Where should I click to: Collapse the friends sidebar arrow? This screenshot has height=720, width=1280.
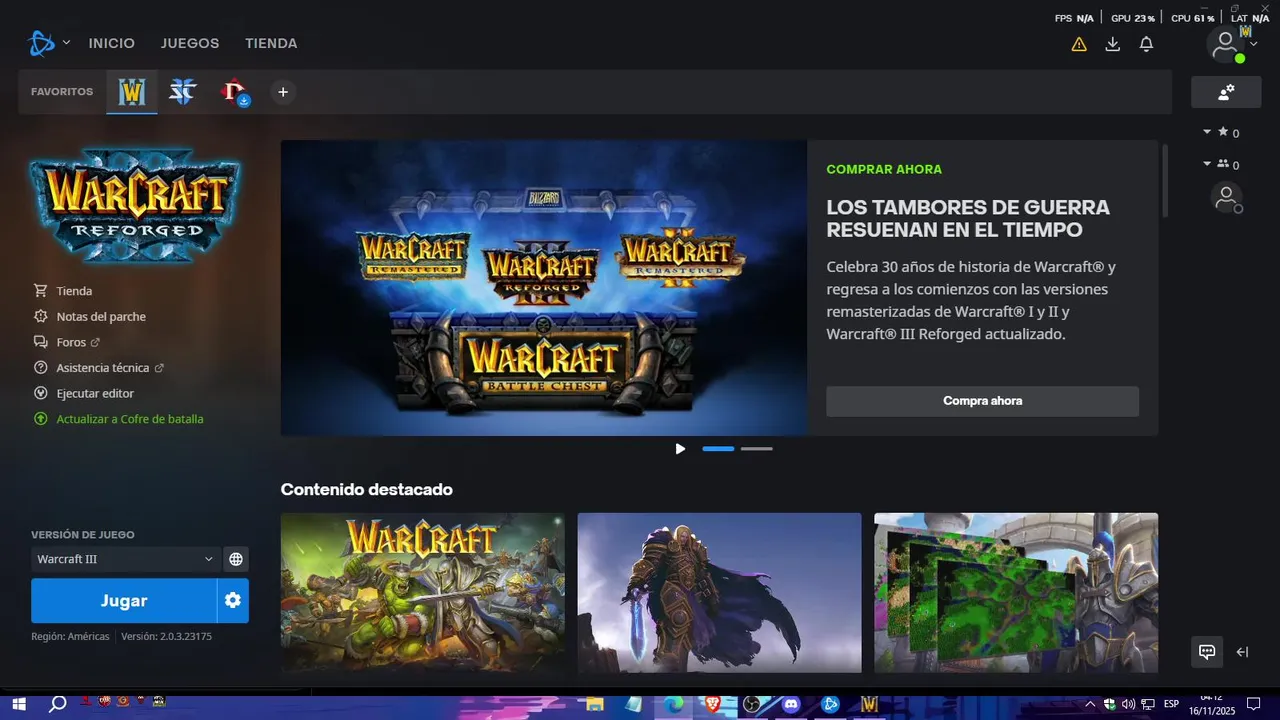pyautogui.click(x=1242, y=652)
